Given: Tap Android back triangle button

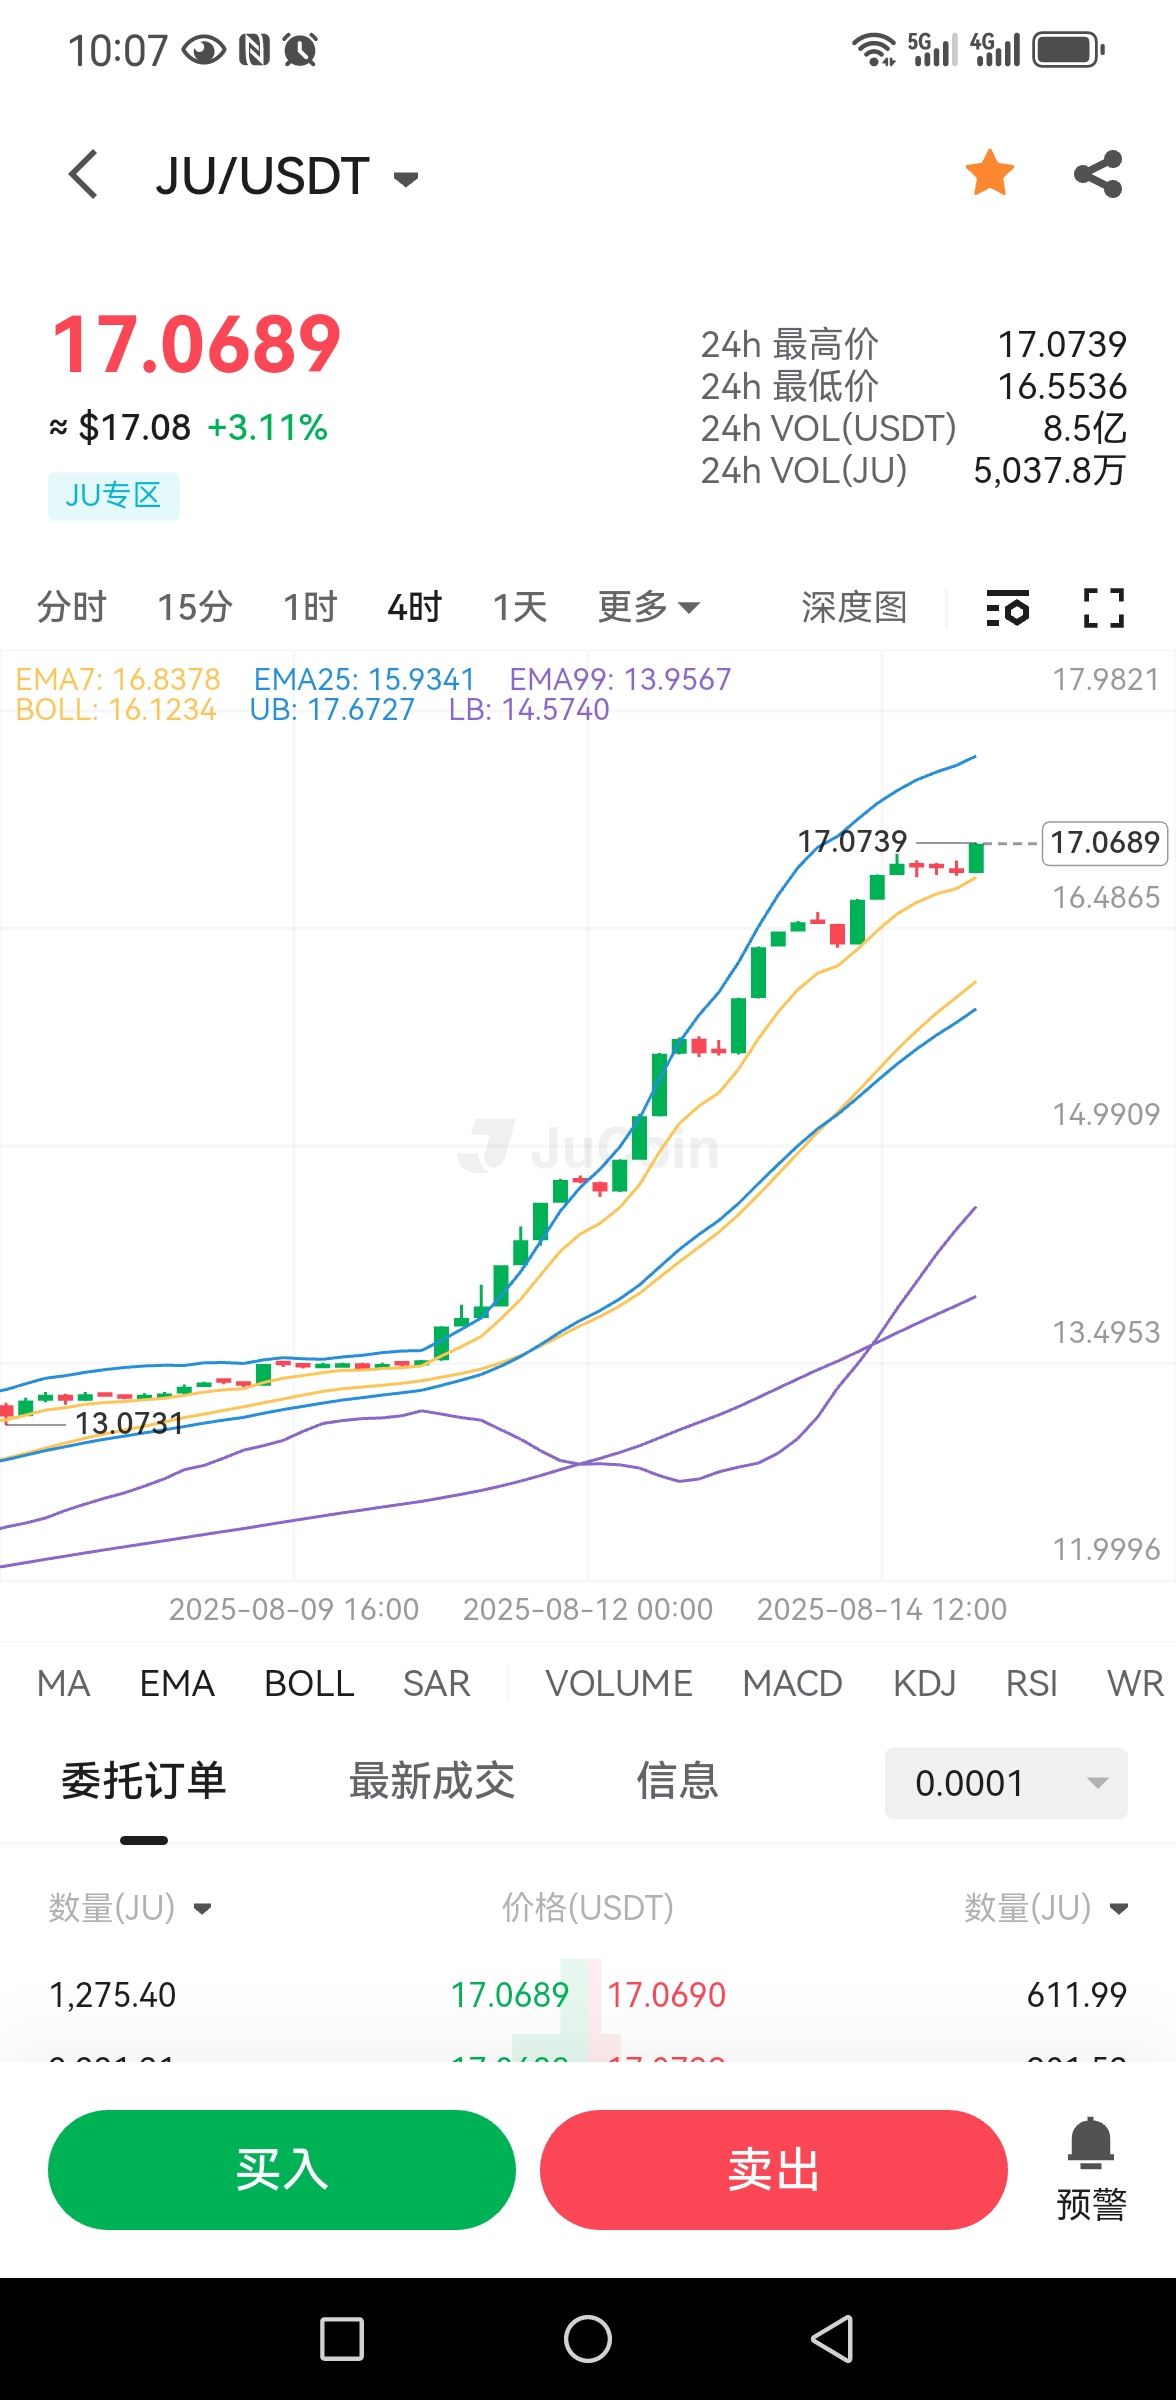Looking at the screenshot, I should pyautogui.click(x=832, y=2339).
